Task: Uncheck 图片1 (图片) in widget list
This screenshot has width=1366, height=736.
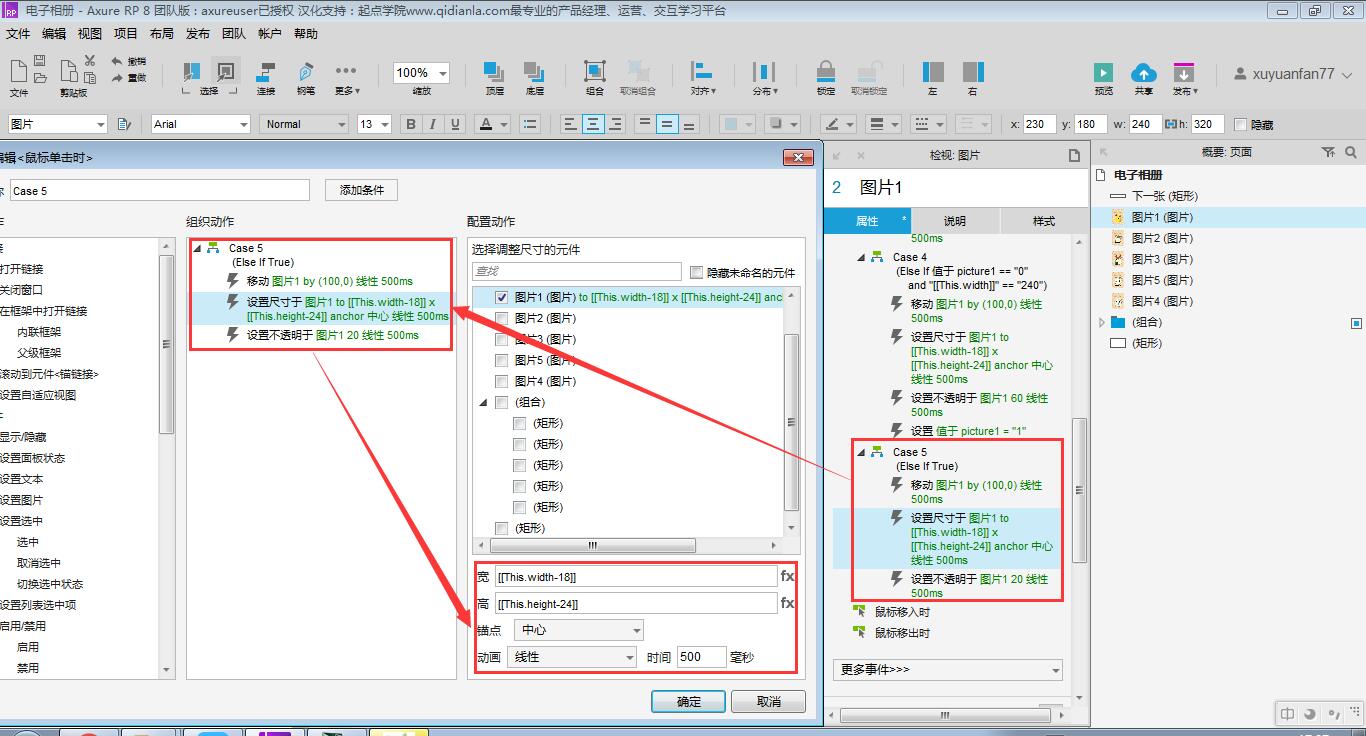Action: (502, 297)
